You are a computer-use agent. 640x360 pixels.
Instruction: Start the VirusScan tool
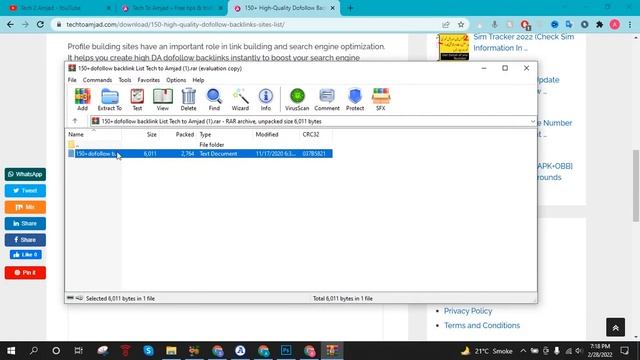click(x=297, y=99)
